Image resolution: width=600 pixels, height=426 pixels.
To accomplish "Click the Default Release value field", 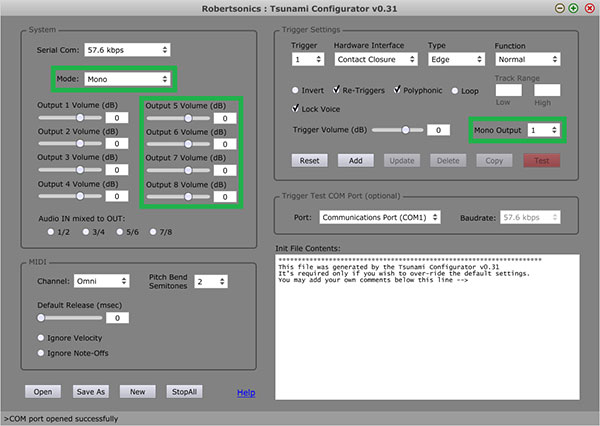I will coord(117,318).
